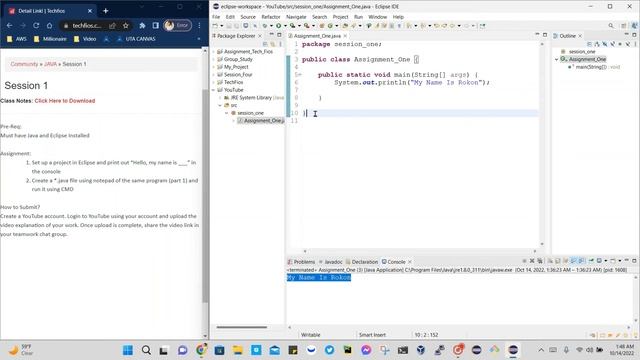Click the Chrome address bar
The image size is (640, 360).
tap(95, 25)
